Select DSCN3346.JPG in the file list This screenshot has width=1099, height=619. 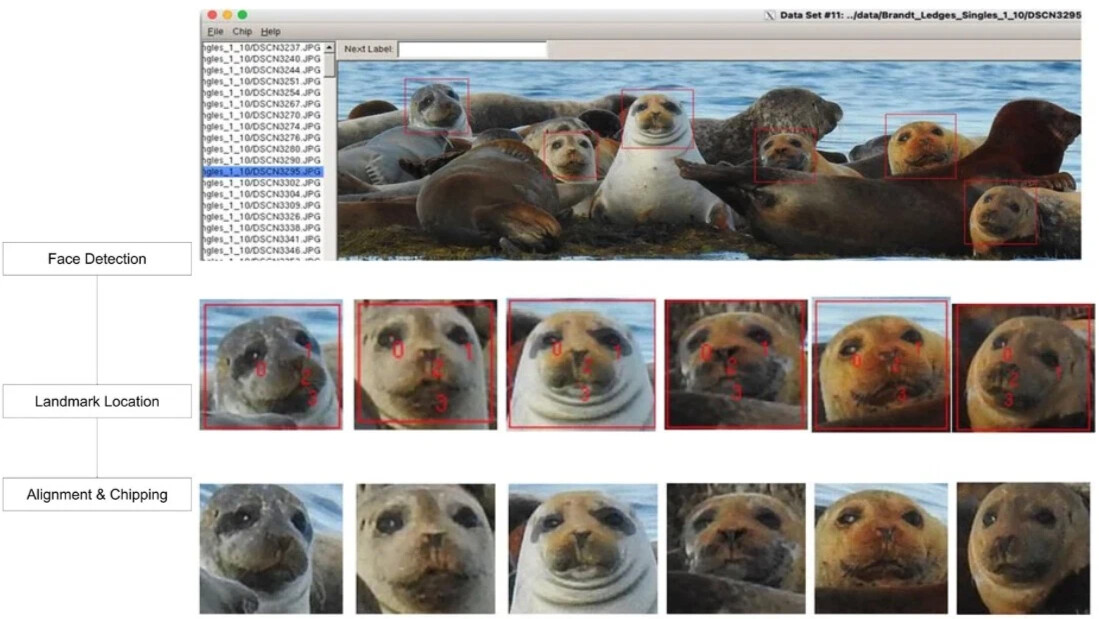pos(262,250)
